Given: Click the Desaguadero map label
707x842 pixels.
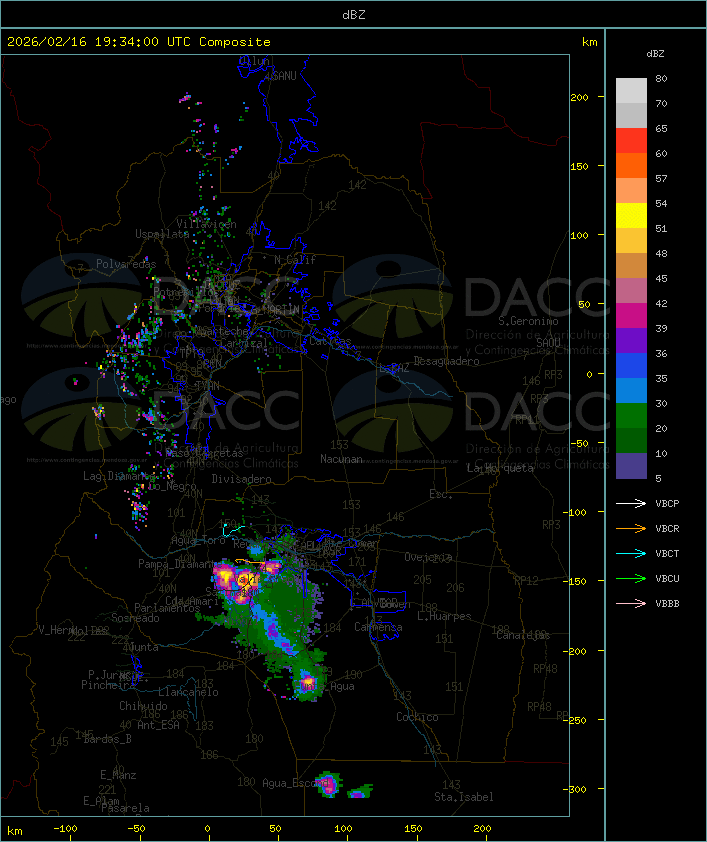Looking at the screenshot, I should (x=447, y=361).
